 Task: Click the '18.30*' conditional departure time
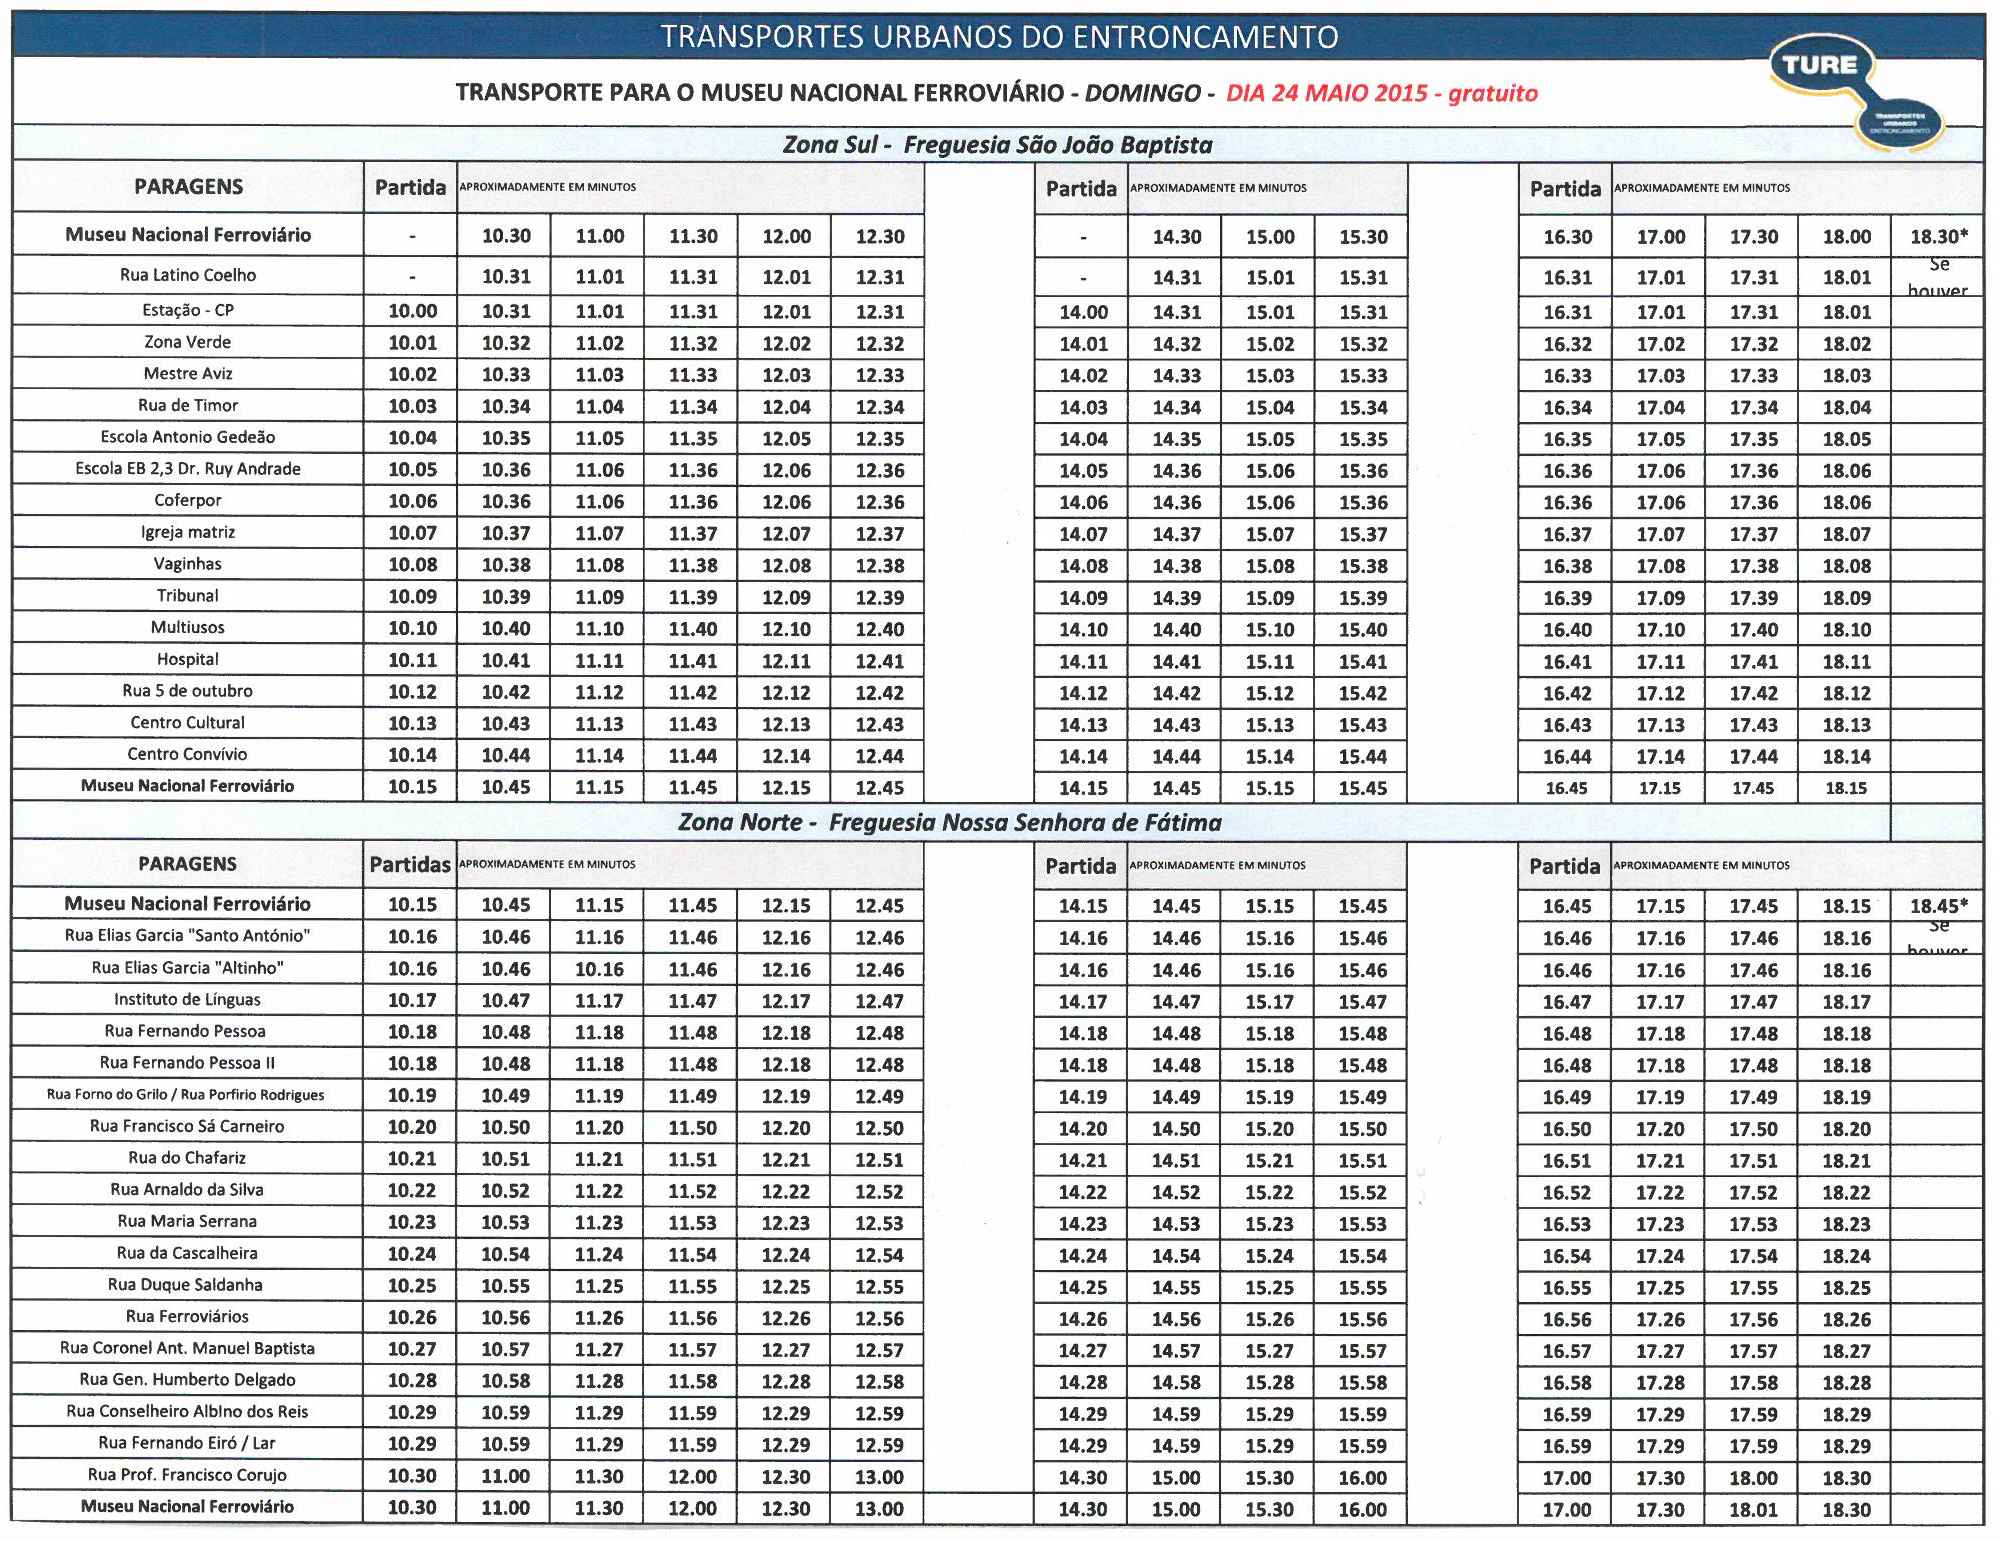pos(1939,237)
